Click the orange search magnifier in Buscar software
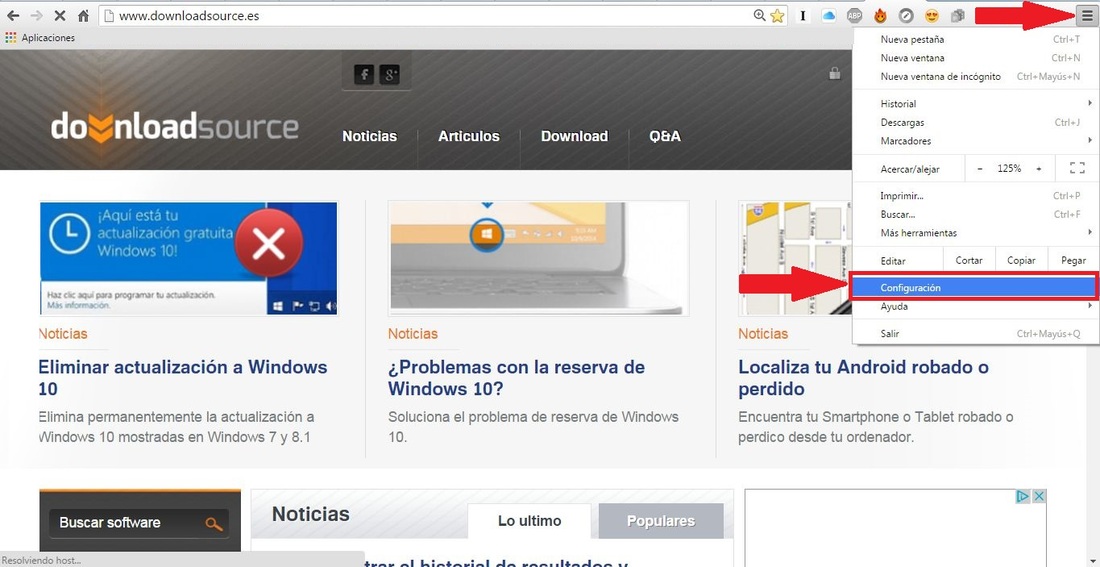The image size is (1100, 567). 213,523
